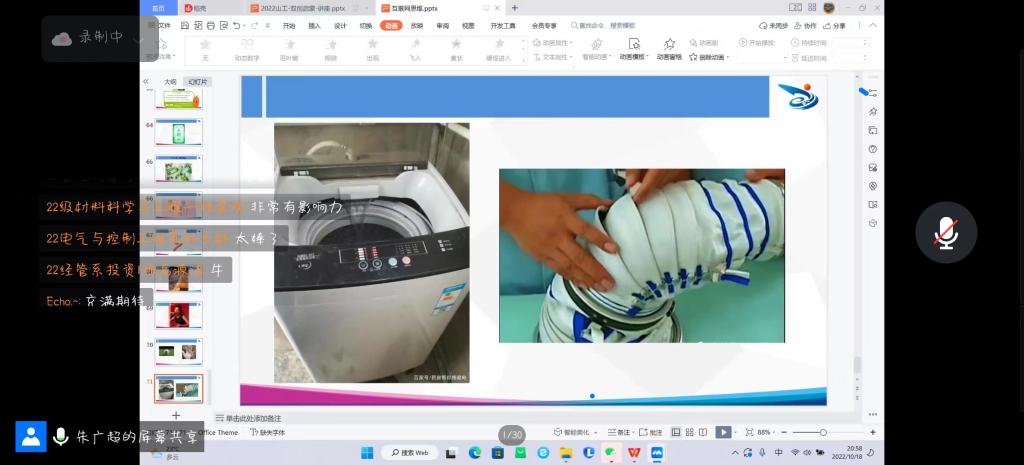Switch to the 2022山工 presentation tab
1024x465 pixels.
pos(301,8)
